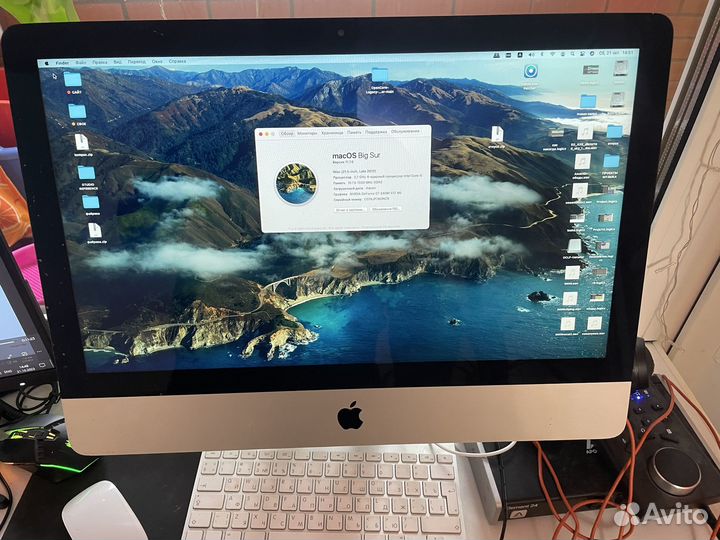Open the Правка menu

pos(100,62)
